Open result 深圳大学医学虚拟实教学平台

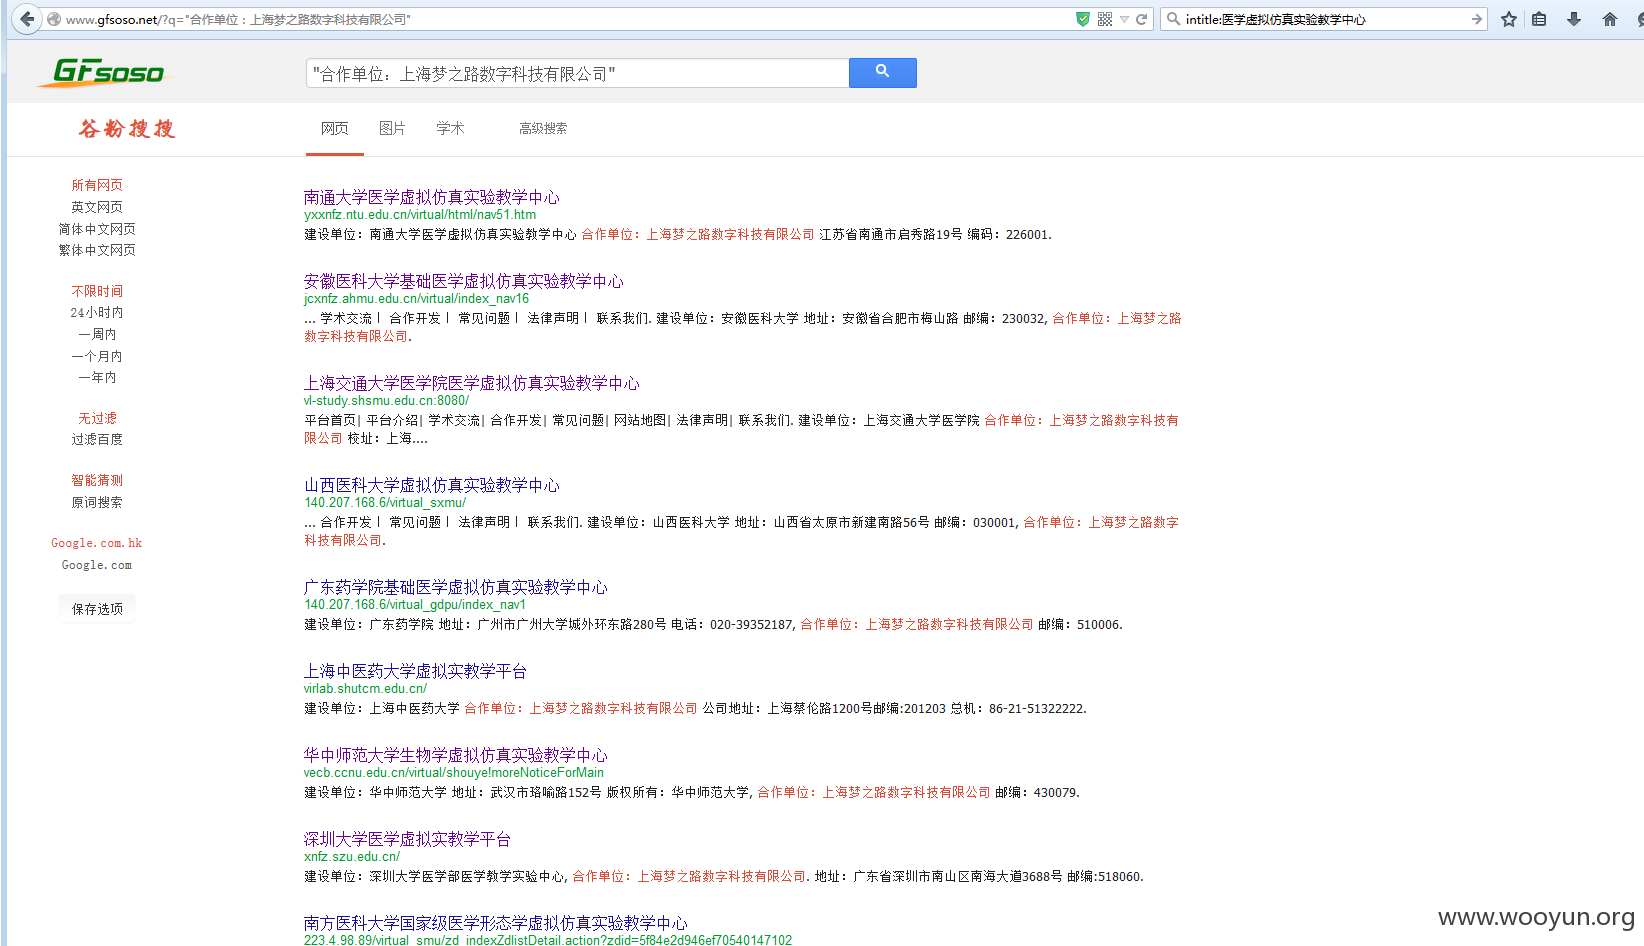[x=408, y=839]
